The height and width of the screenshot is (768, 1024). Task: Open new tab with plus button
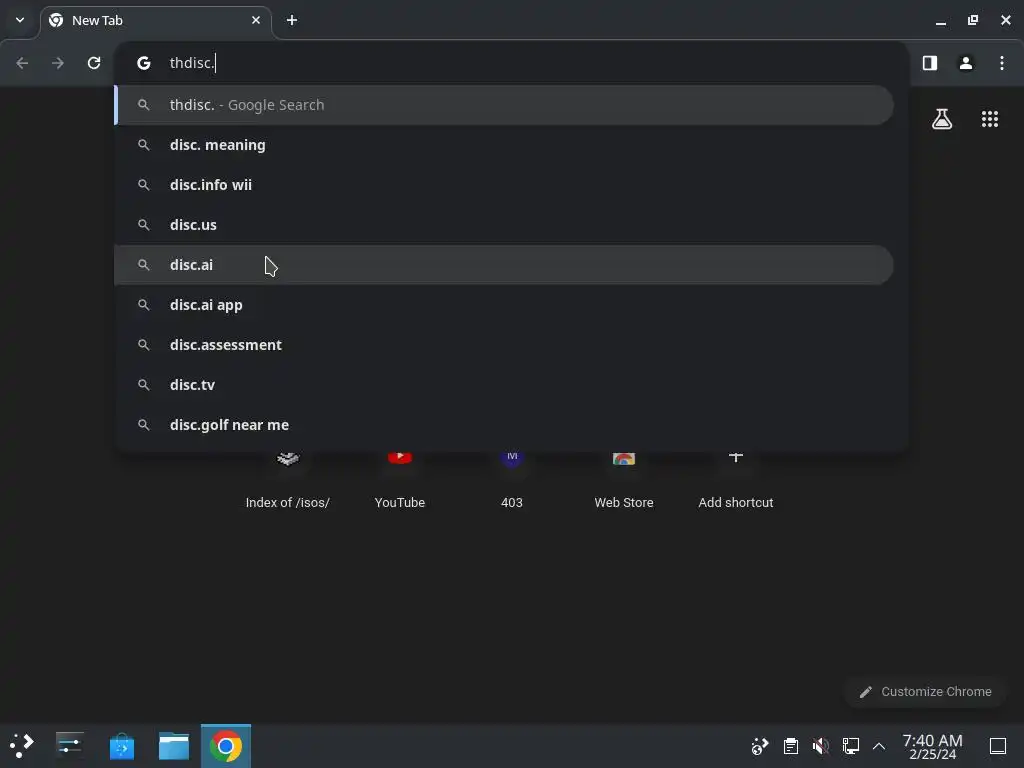coord(292,20)
